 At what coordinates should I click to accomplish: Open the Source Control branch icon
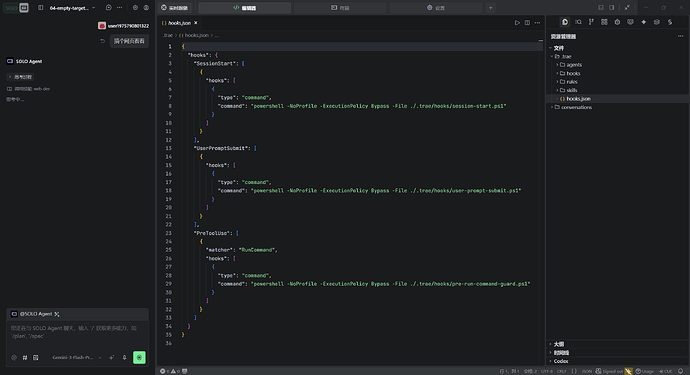click(591, 22)
